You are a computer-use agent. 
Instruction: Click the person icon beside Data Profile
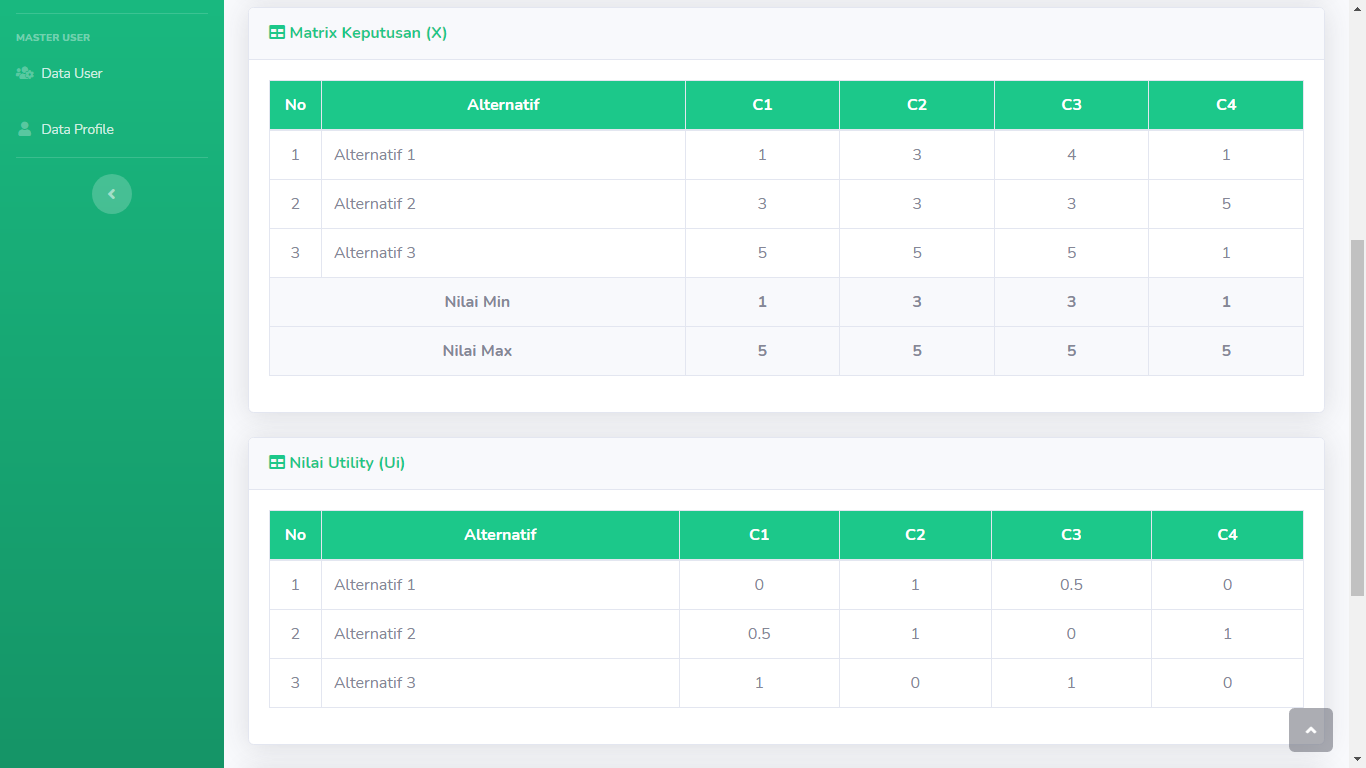point(25,129)
